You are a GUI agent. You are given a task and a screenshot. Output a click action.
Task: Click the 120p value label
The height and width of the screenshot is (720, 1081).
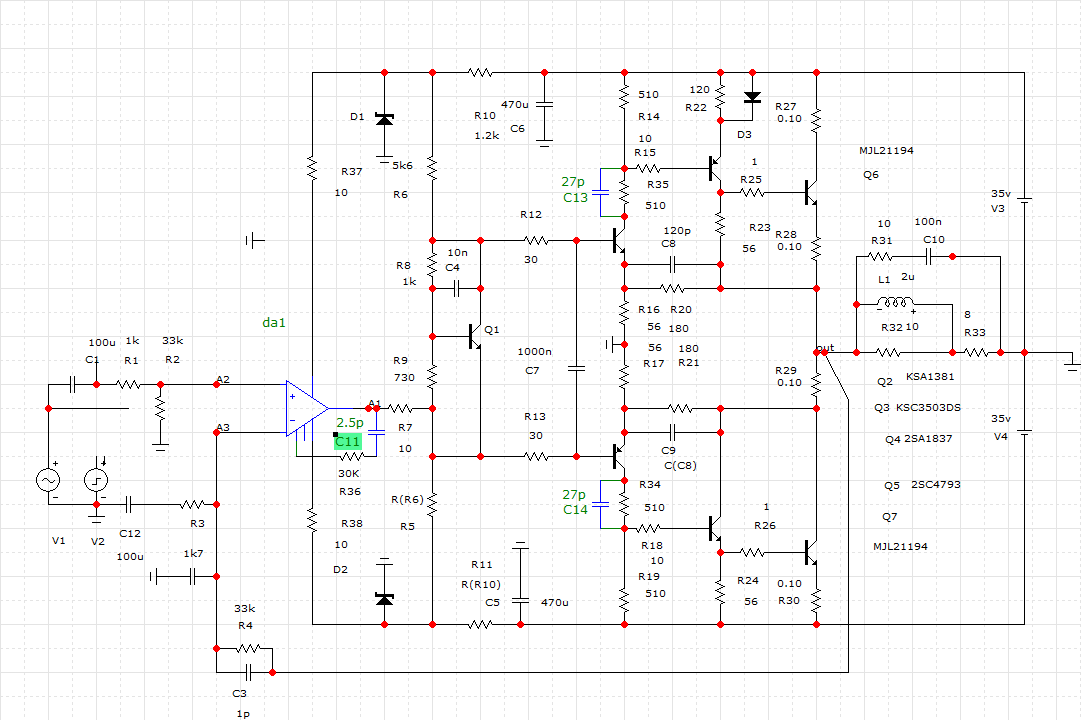tap(677, 231)
